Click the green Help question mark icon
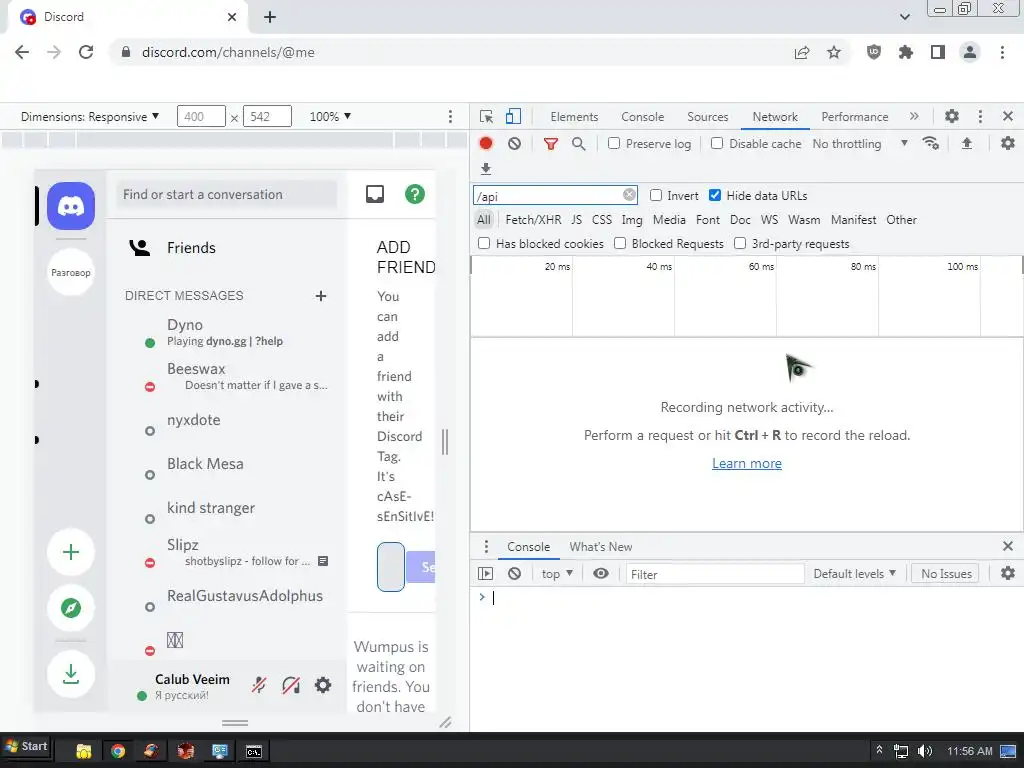 (415, 194)
